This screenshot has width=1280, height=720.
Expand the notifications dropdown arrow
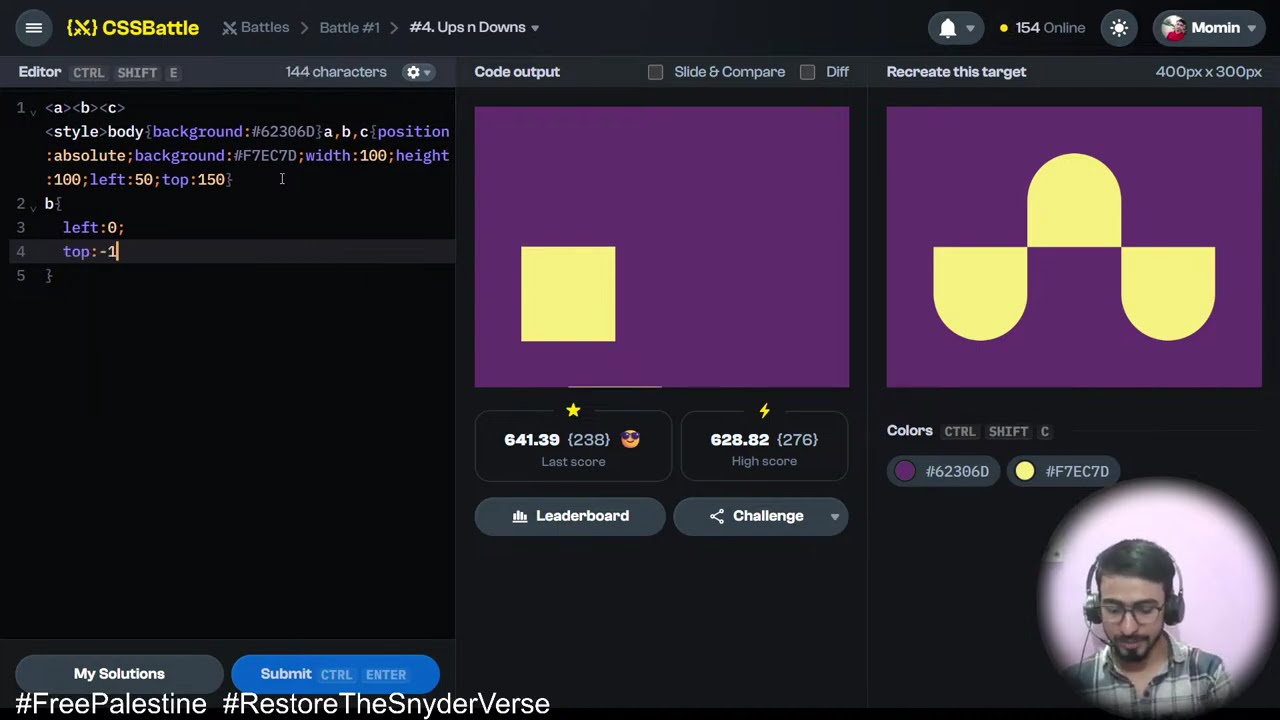coord(970,28)
